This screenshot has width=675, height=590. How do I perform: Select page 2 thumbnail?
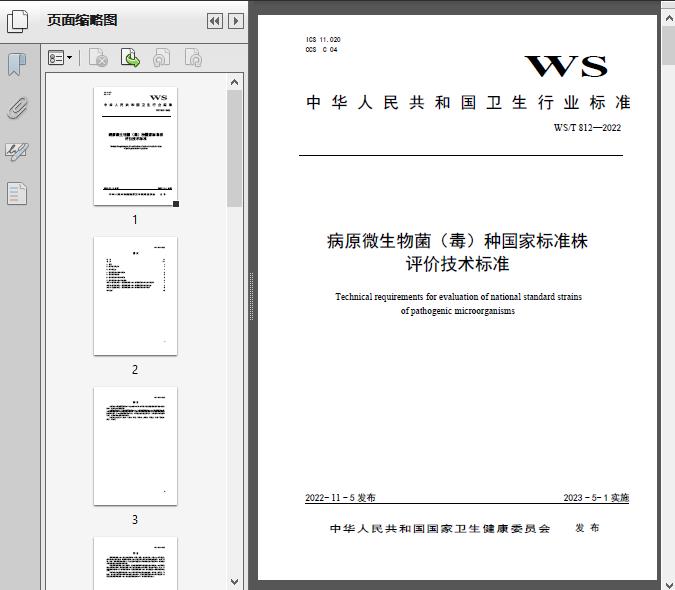pos(135,296)
